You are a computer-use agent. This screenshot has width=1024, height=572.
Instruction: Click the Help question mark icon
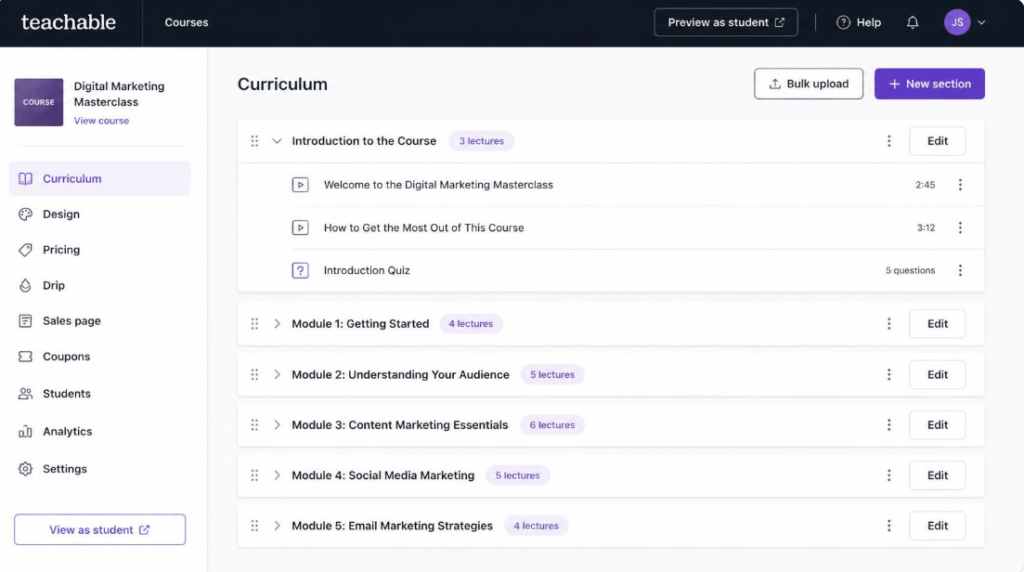coord(843,22)
